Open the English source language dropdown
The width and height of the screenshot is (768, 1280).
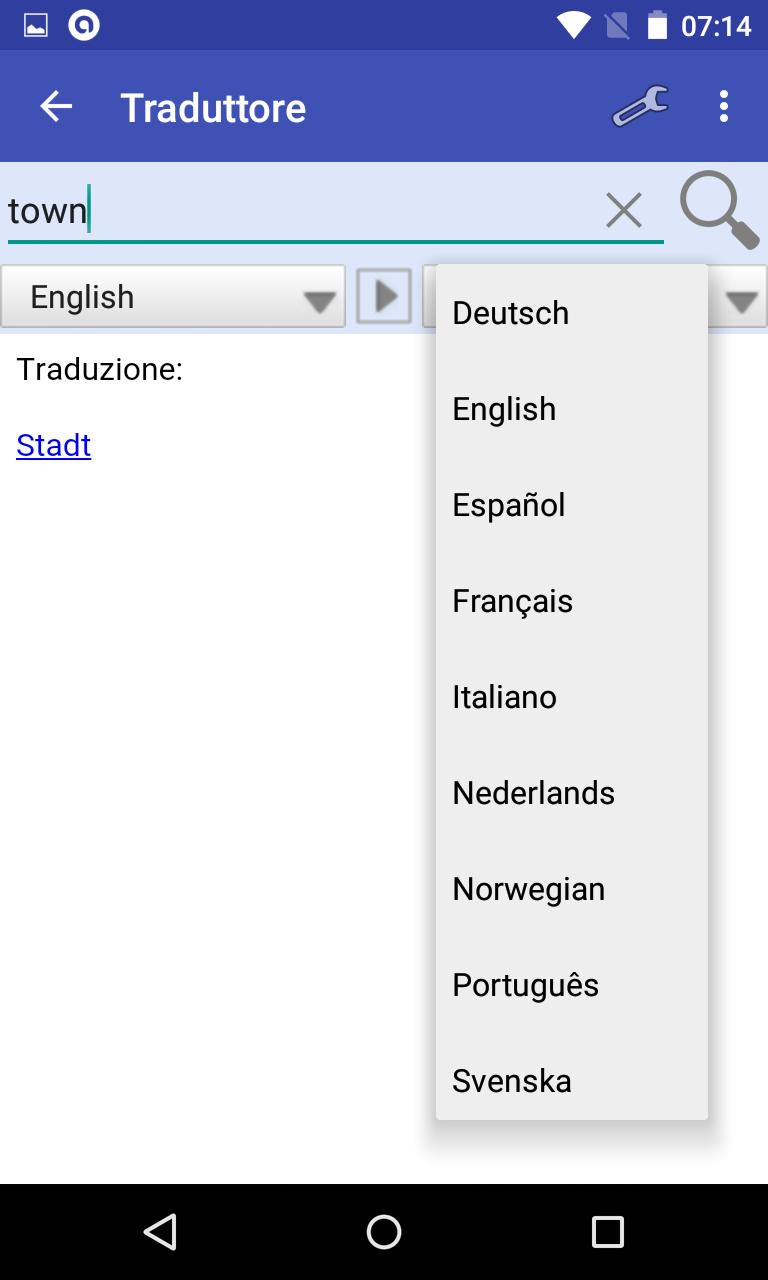click(173, 296)
